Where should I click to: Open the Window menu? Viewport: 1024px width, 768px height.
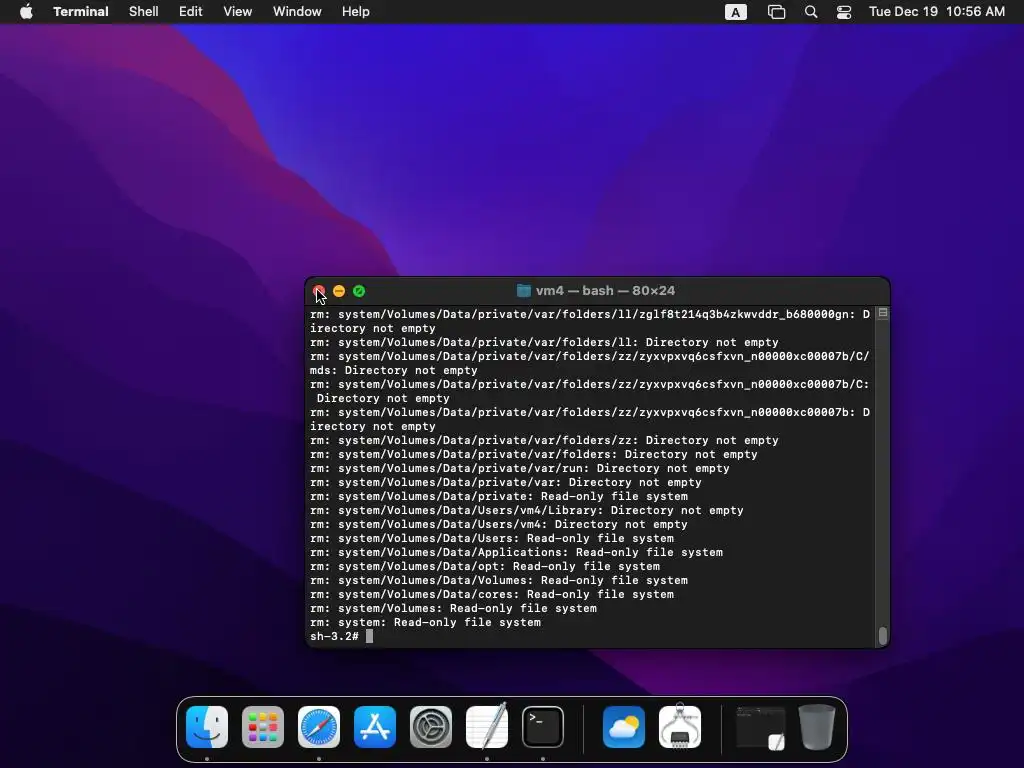(297, 12)
